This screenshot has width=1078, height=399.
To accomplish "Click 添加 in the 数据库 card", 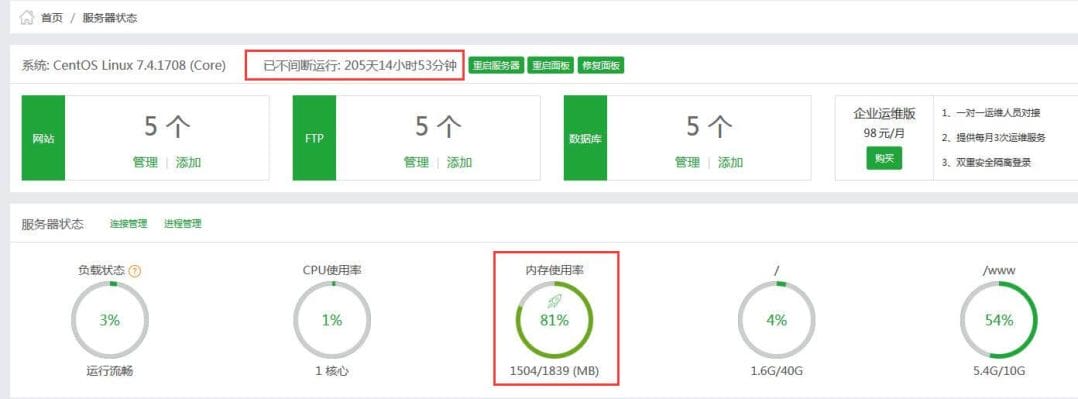I will tap(730, 163).
